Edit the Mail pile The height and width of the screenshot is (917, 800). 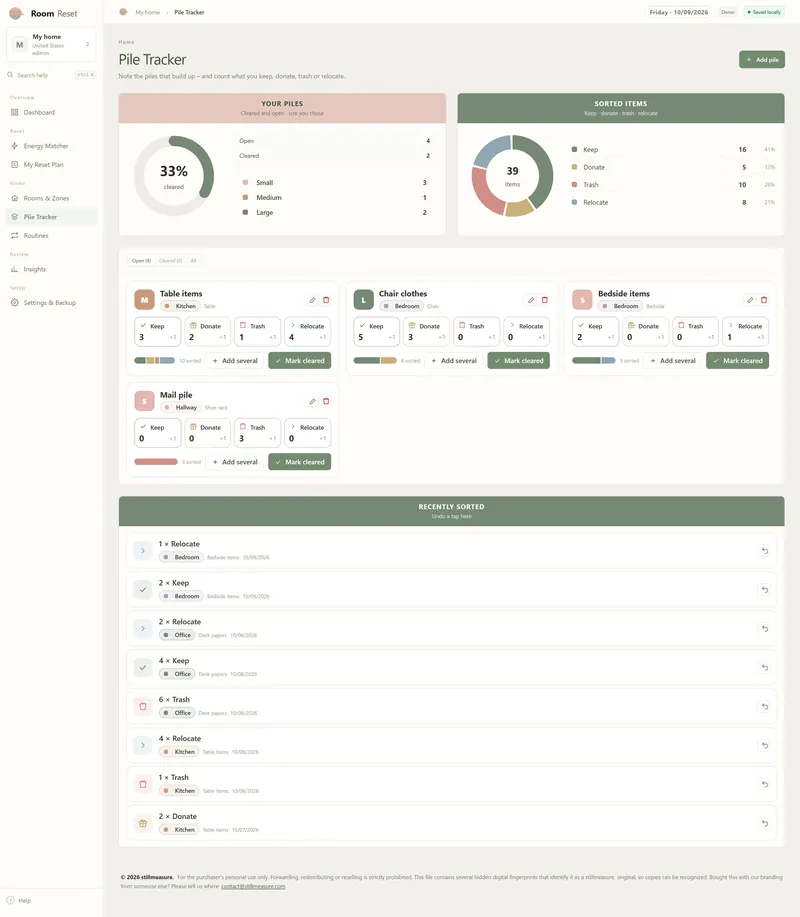[x=312, y=401]
